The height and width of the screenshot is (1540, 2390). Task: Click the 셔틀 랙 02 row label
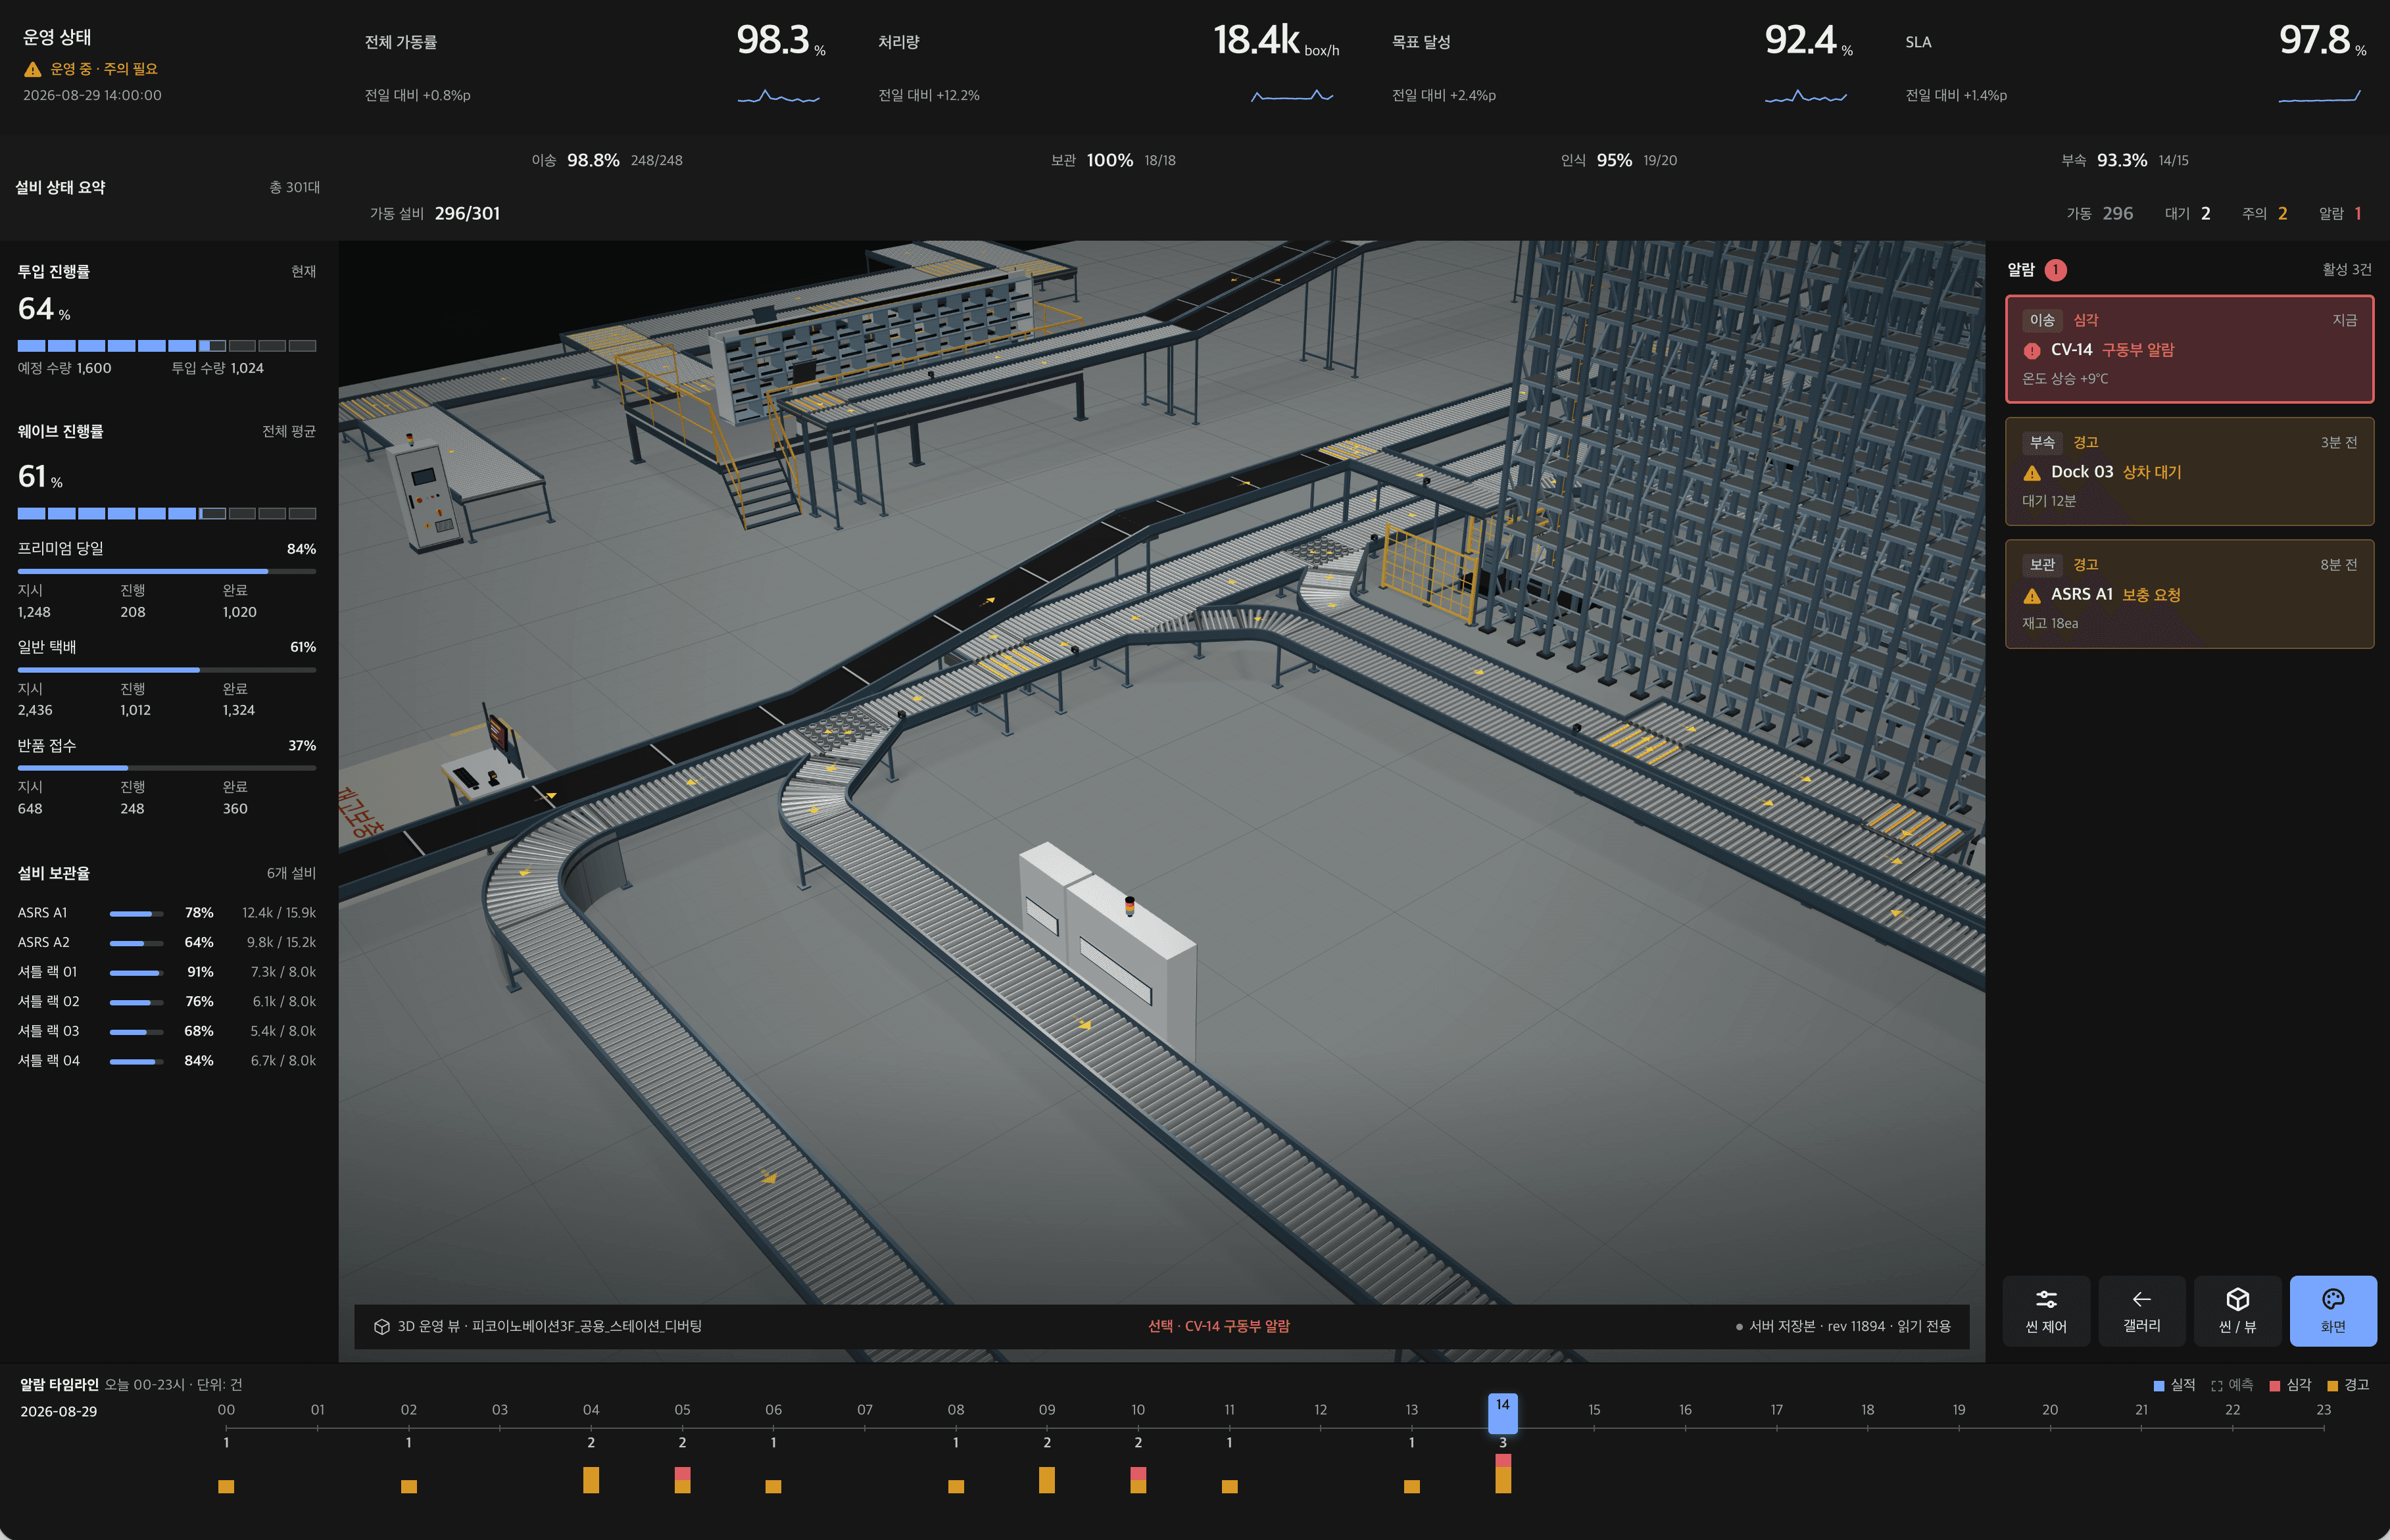pos(49,1002)
